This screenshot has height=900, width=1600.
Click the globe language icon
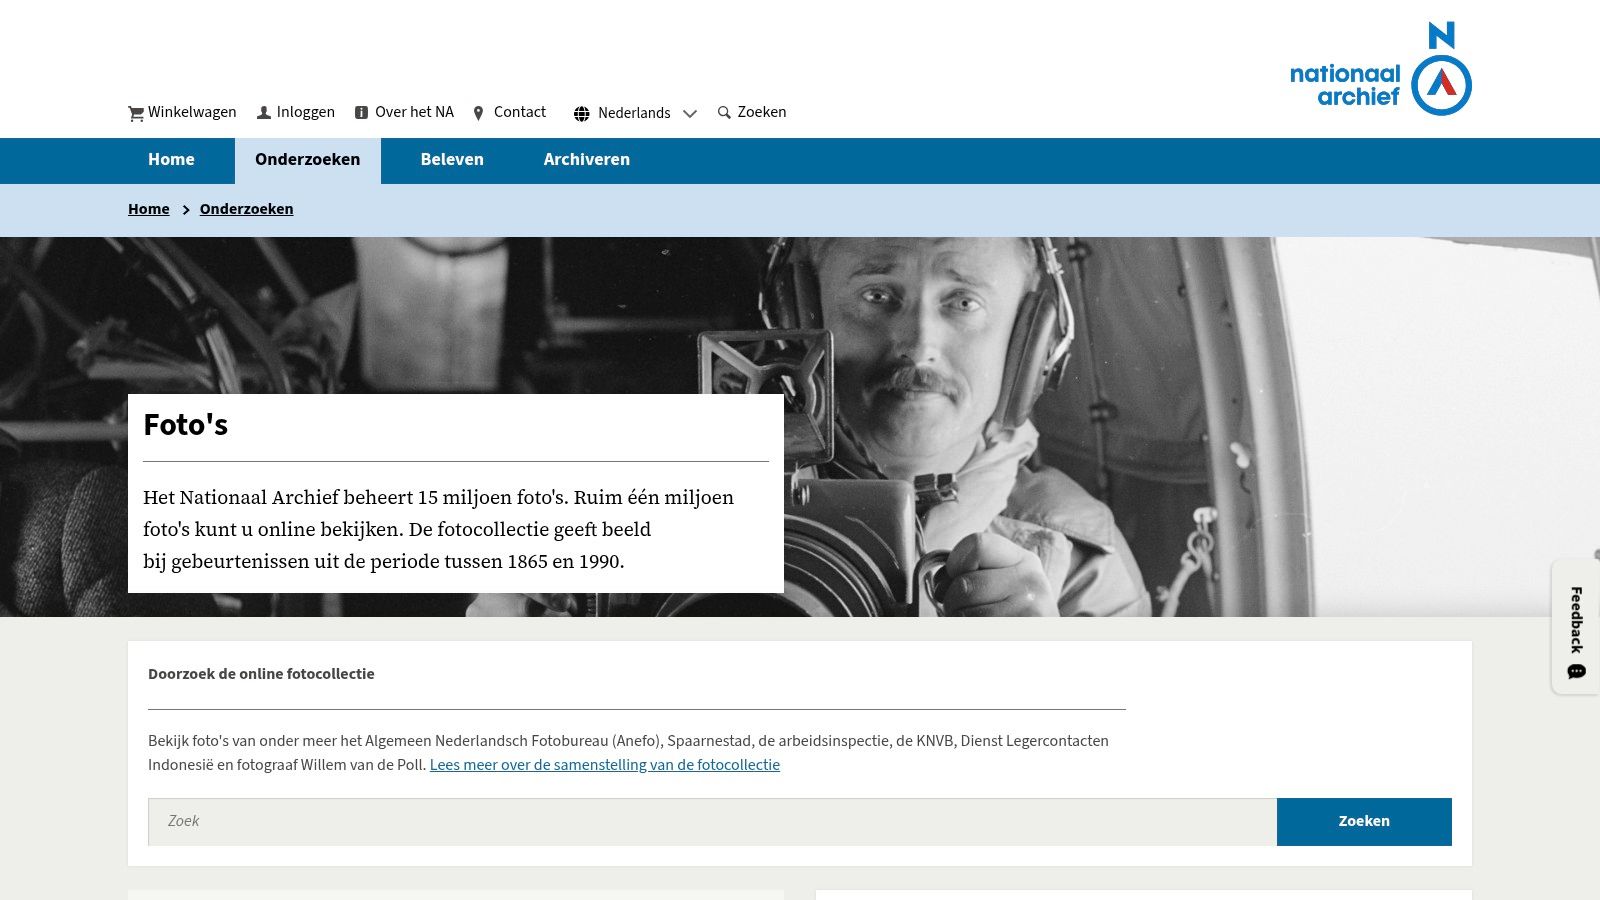coord(582,113)
